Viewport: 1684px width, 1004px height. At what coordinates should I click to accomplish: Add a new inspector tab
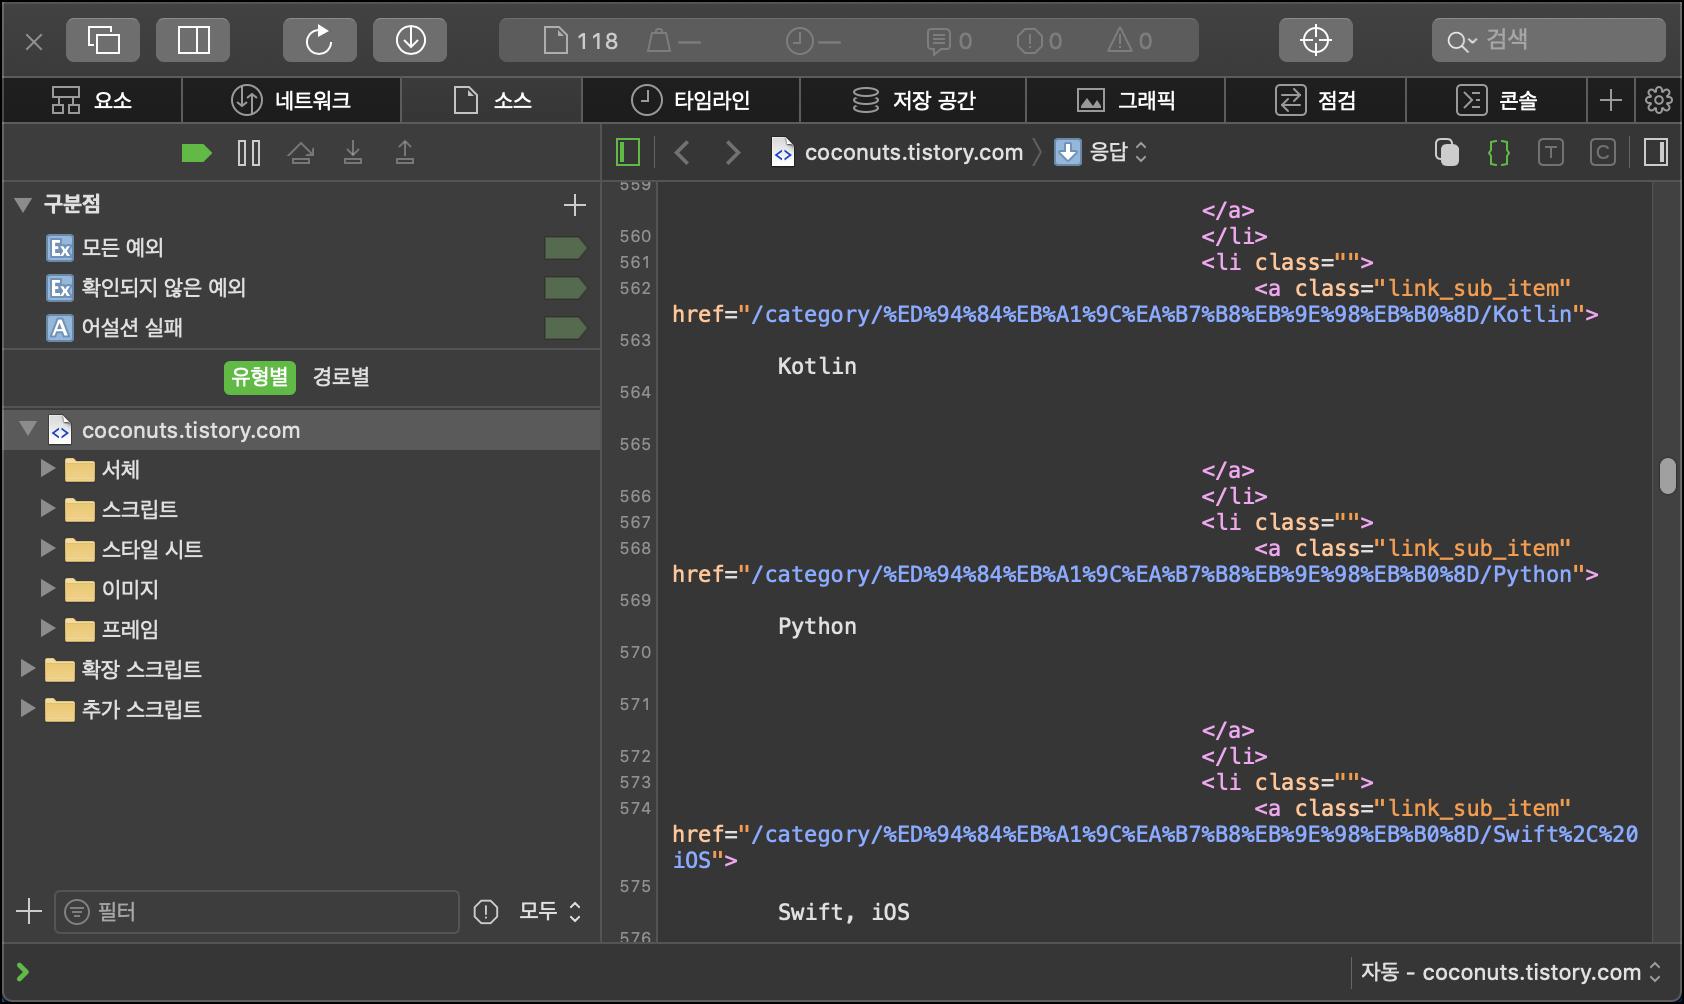coord(1610,100)
